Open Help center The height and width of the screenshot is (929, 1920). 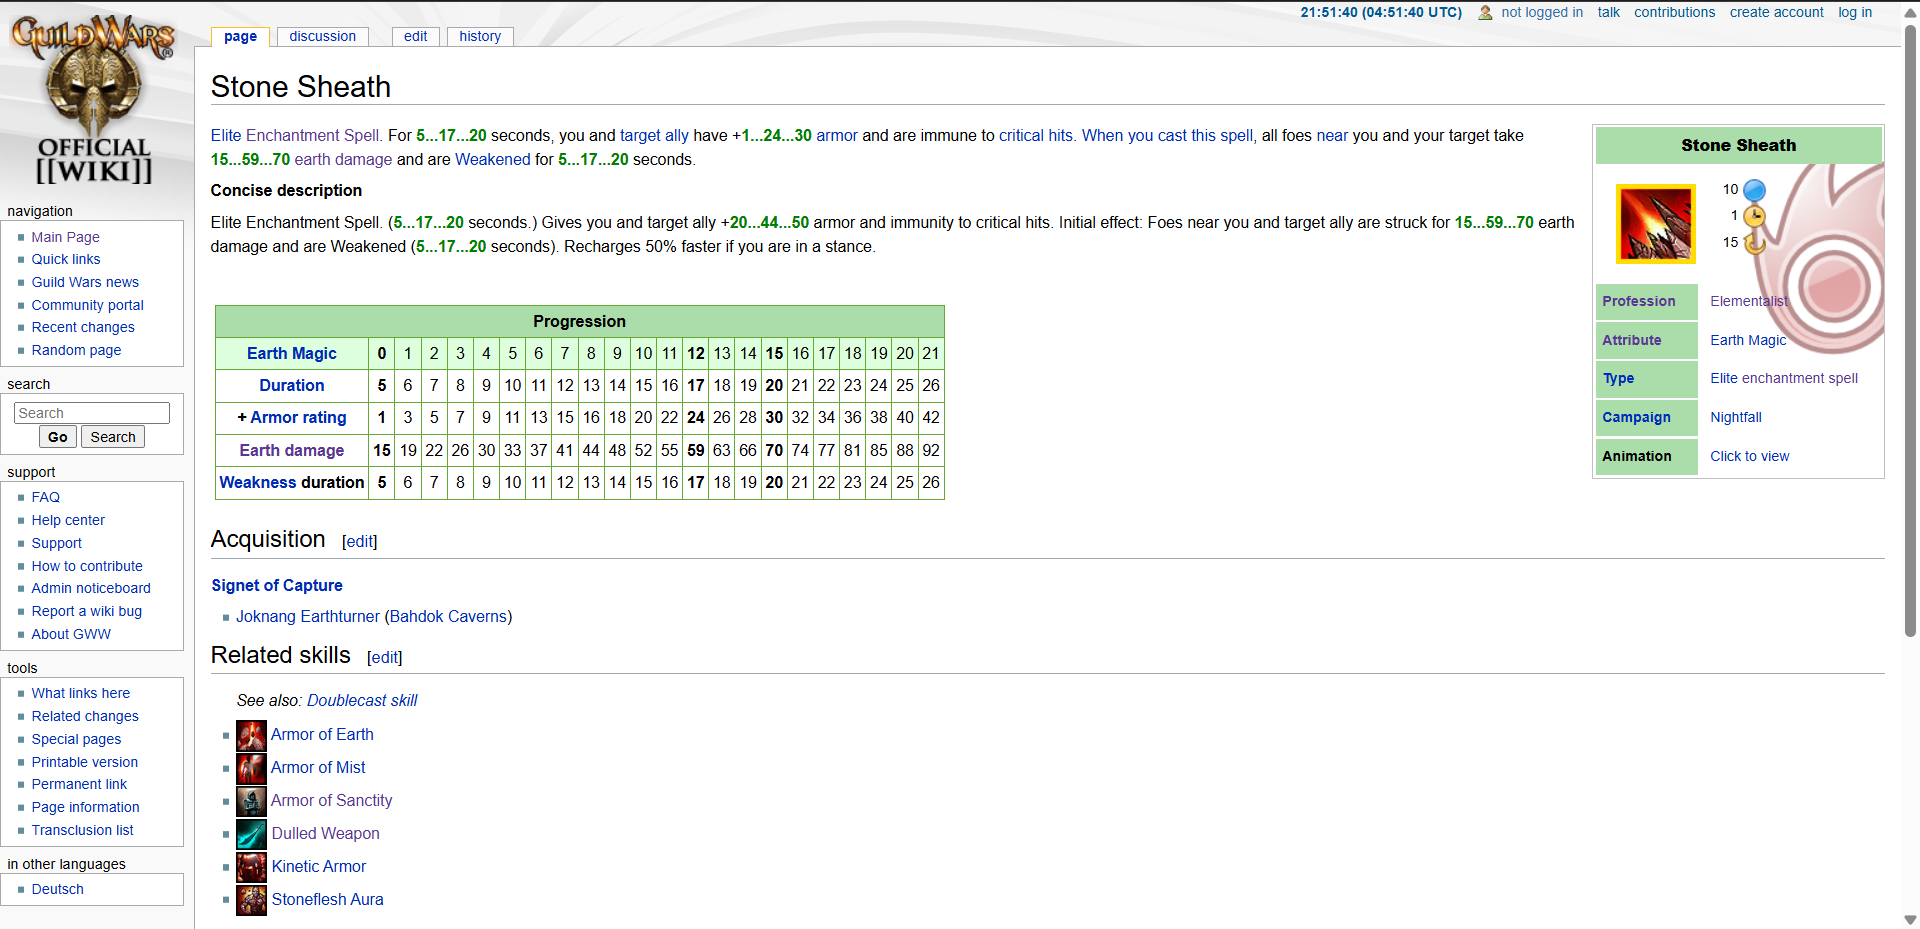click(67, 520)
